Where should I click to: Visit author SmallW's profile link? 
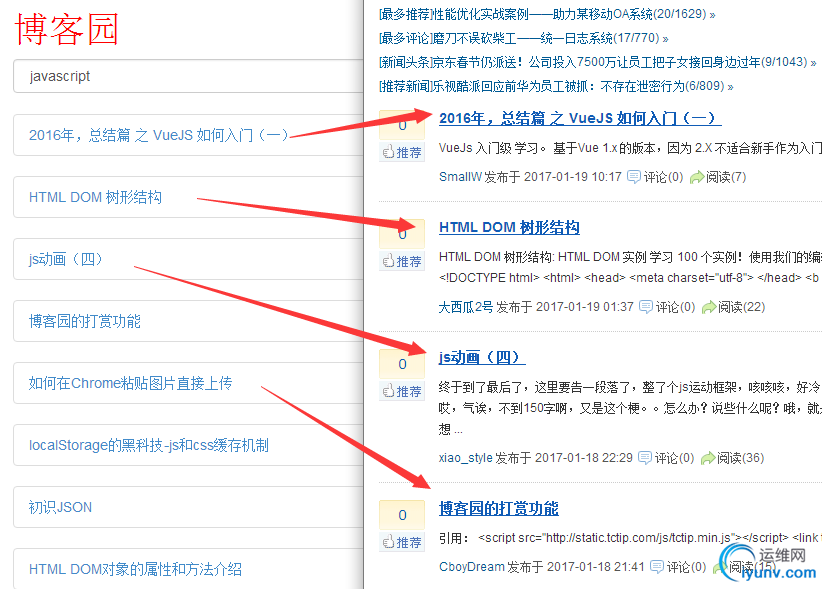460,177
